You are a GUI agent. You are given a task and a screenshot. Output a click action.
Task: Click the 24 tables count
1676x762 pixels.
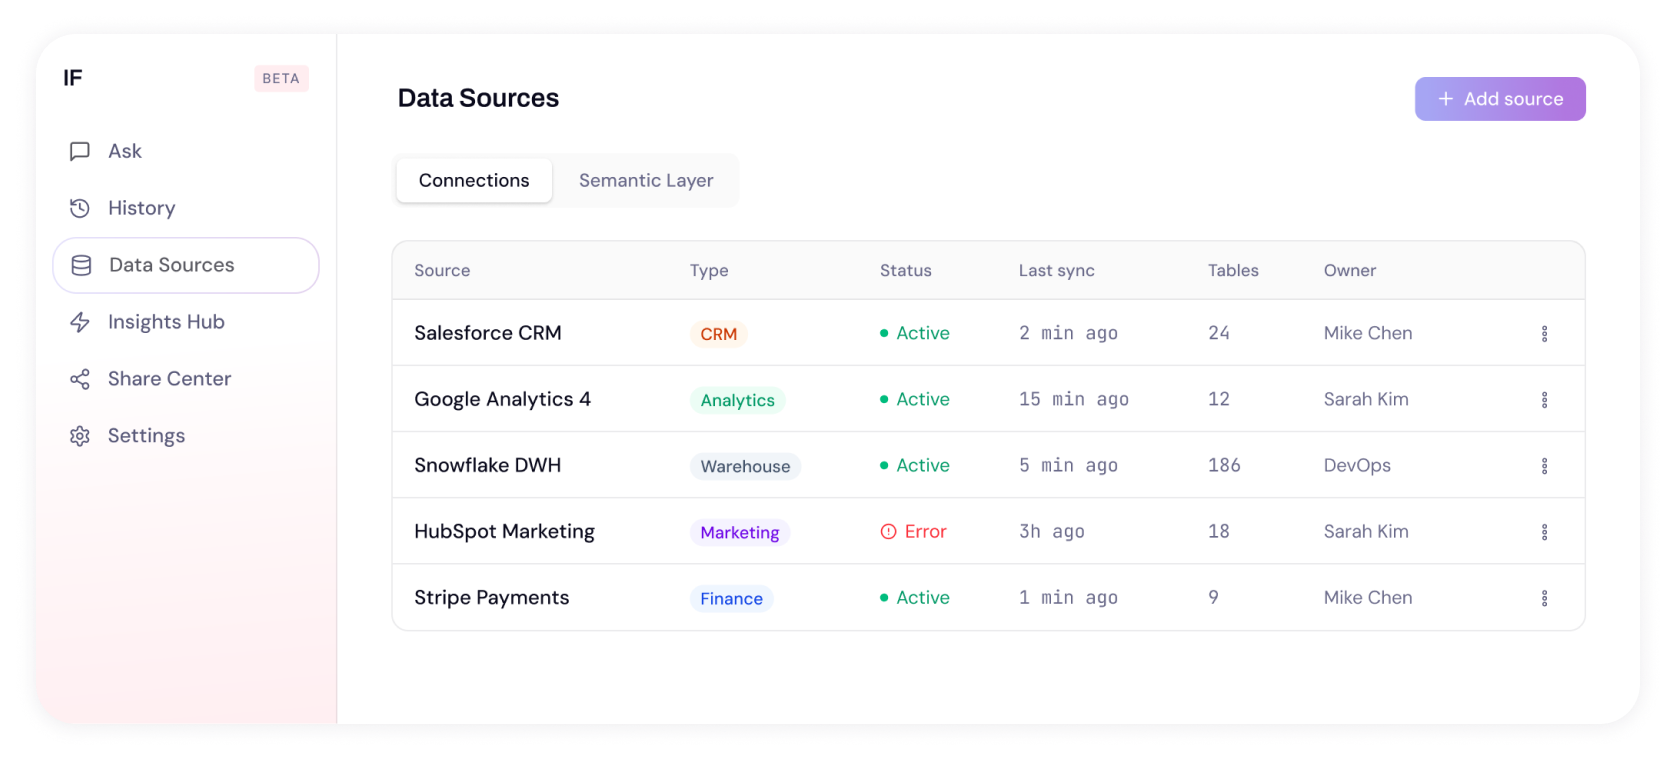pos(1219,333)
